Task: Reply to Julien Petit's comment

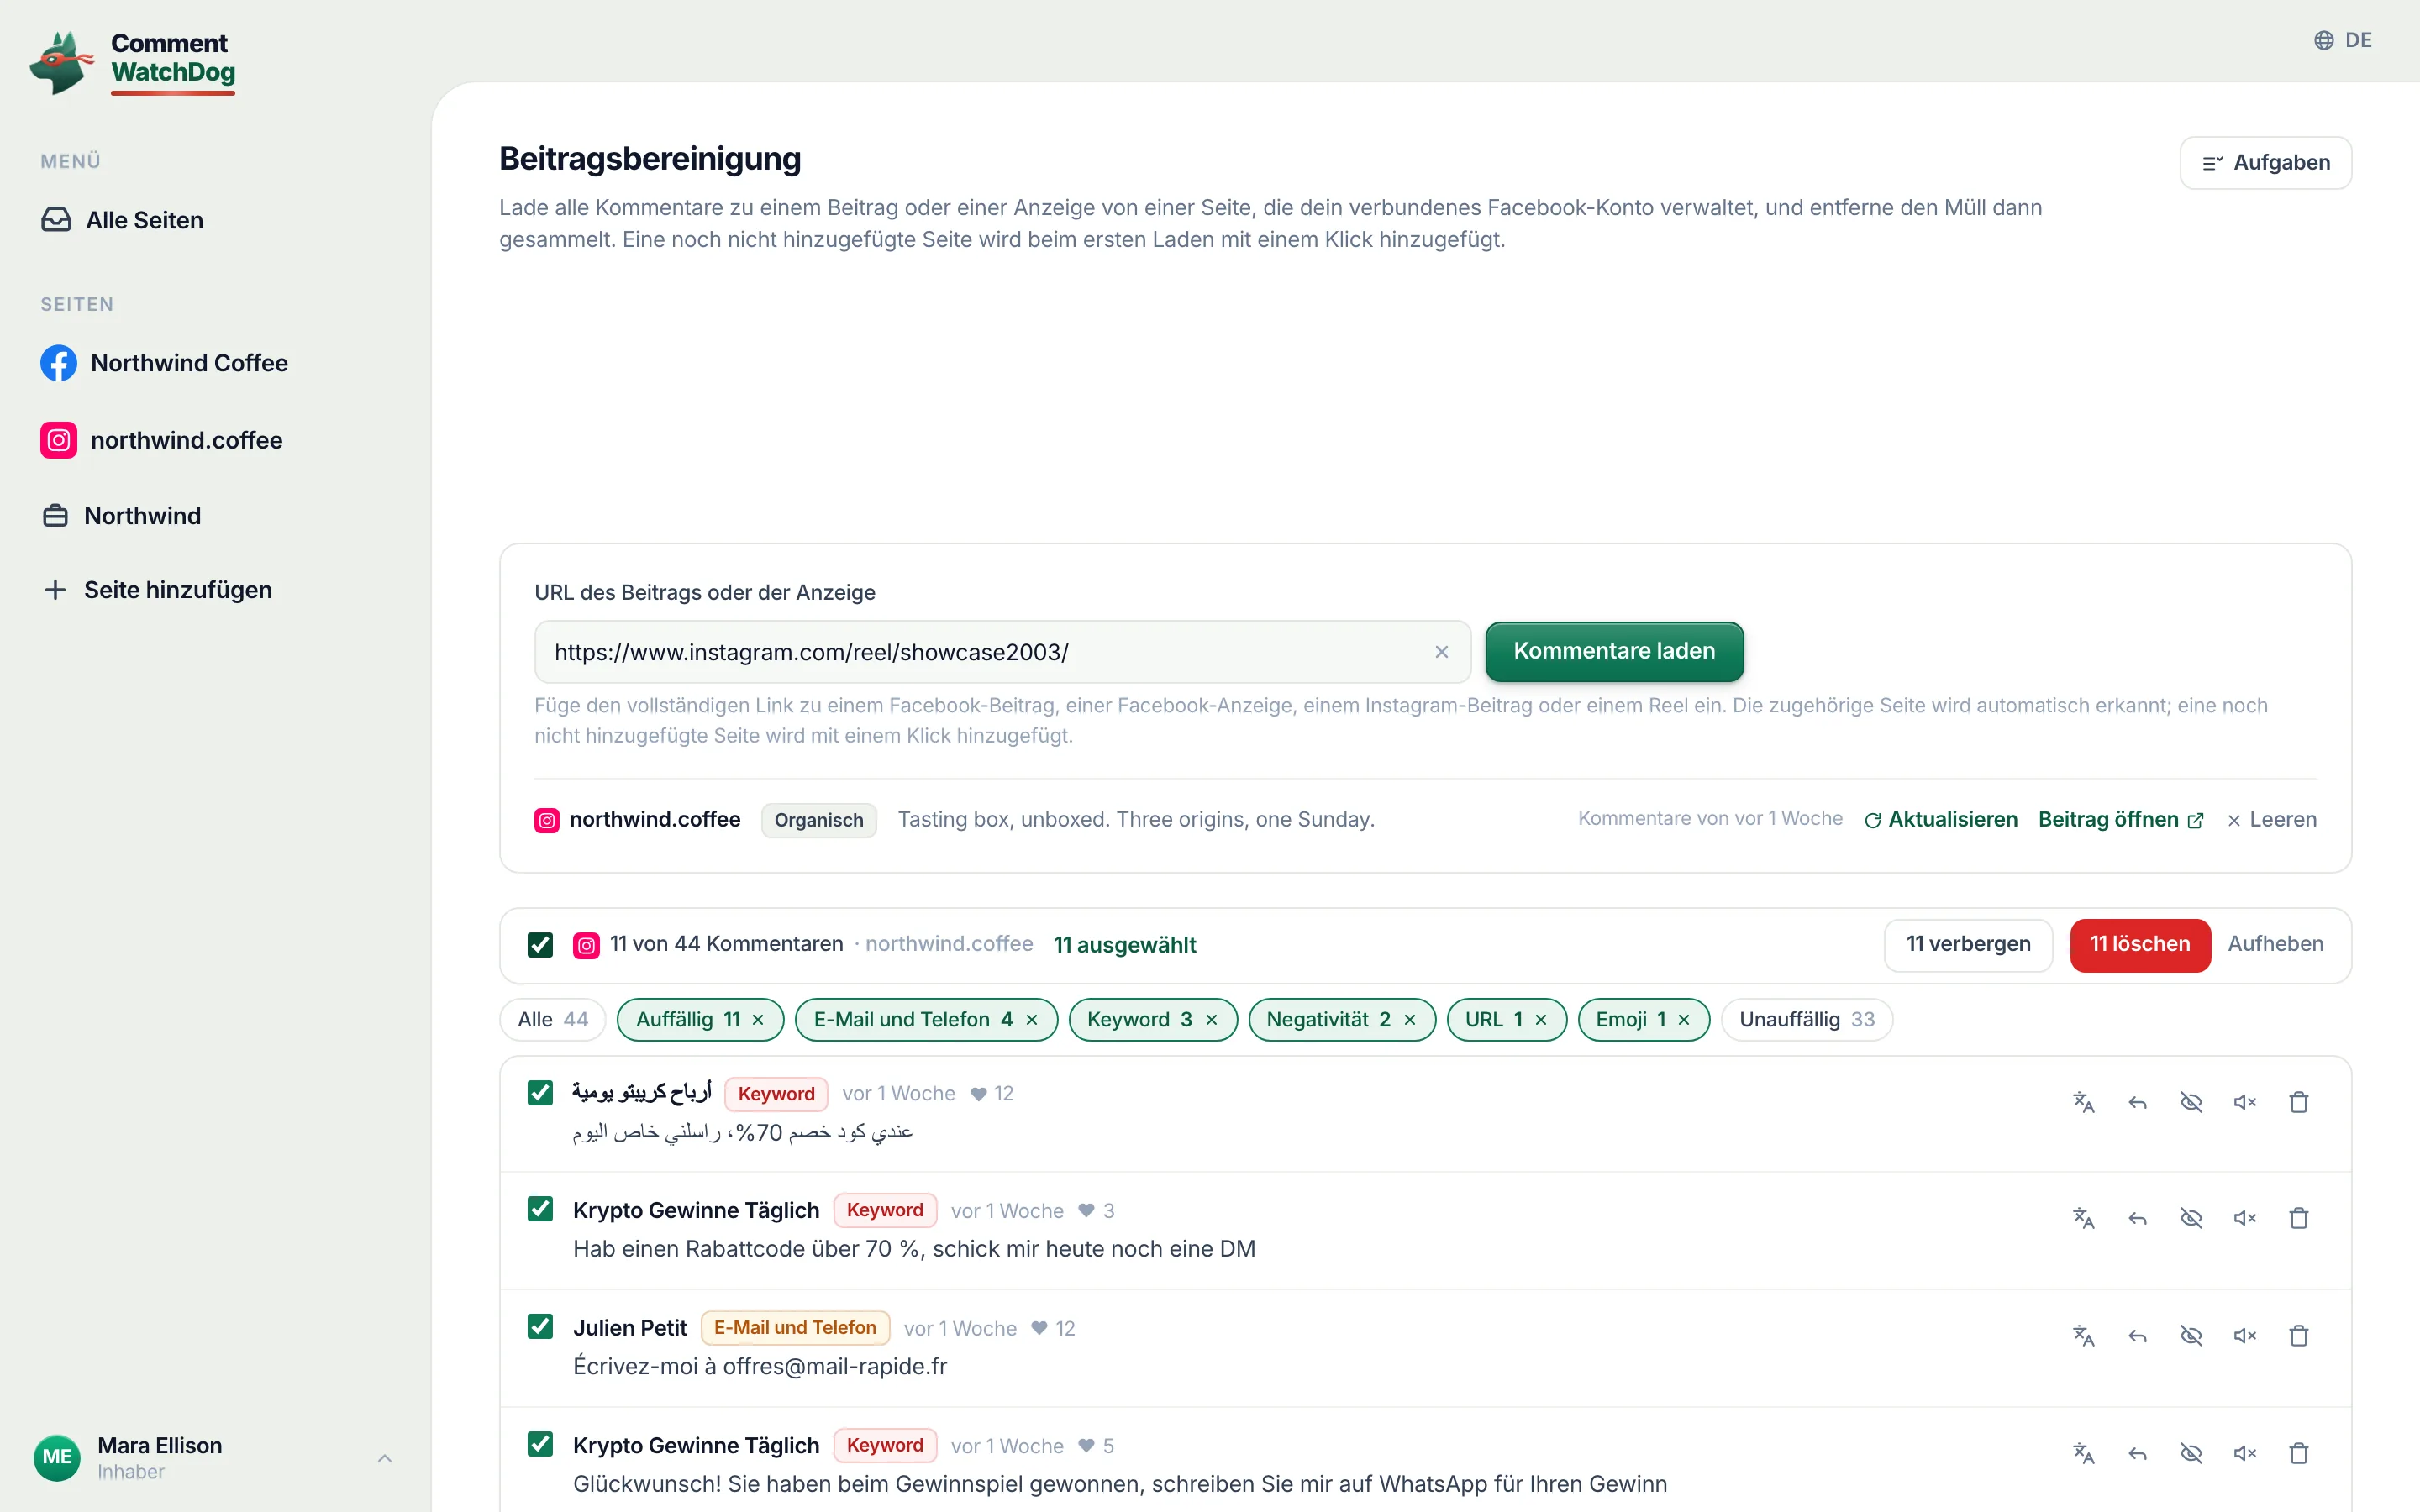Action: (2138, 1336)
